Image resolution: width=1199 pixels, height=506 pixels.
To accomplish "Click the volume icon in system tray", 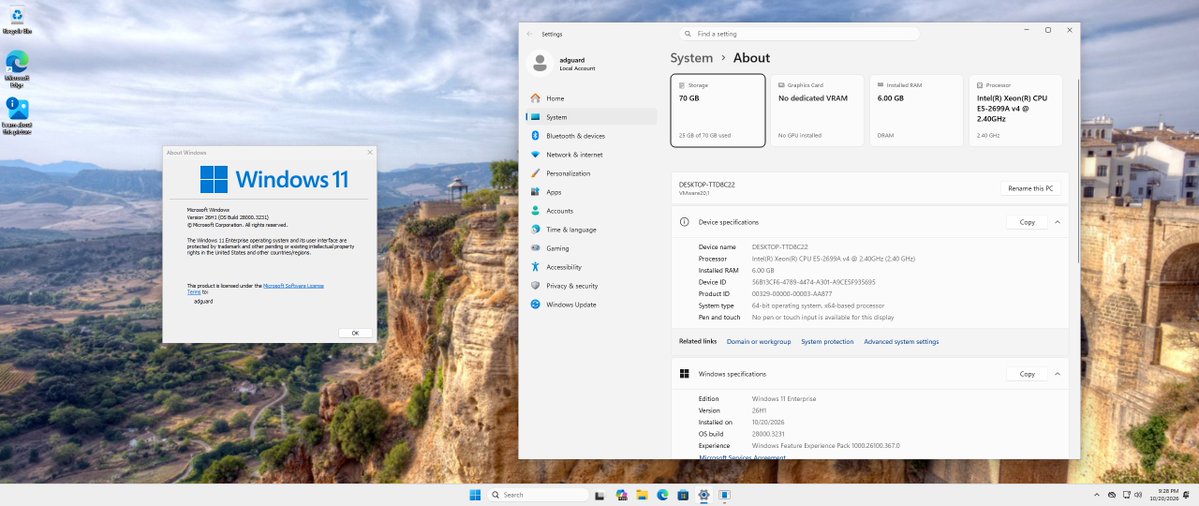I will click(1138, 495).
